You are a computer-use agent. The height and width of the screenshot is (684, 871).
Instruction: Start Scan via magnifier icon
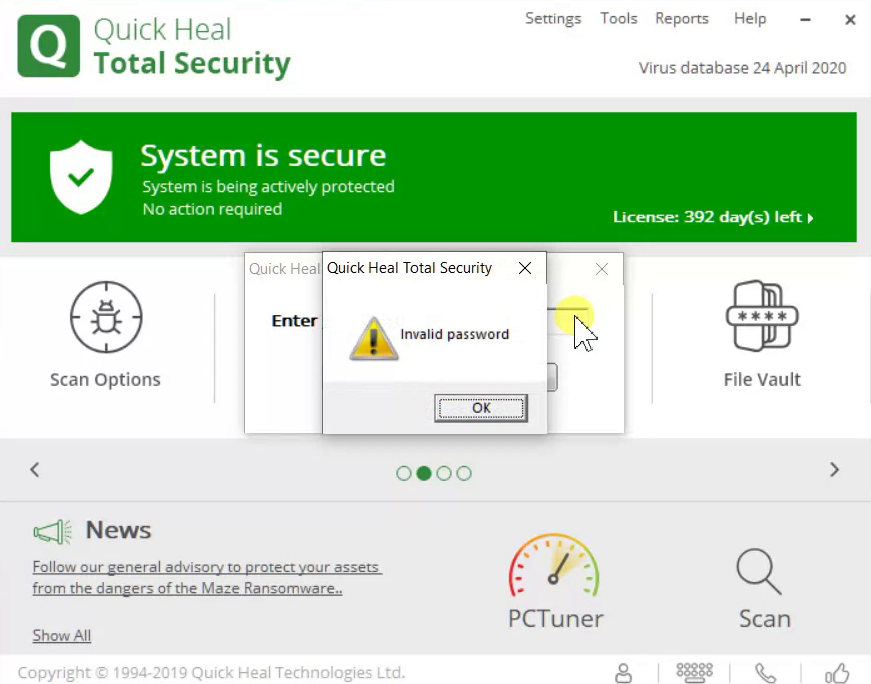(759, 572)
